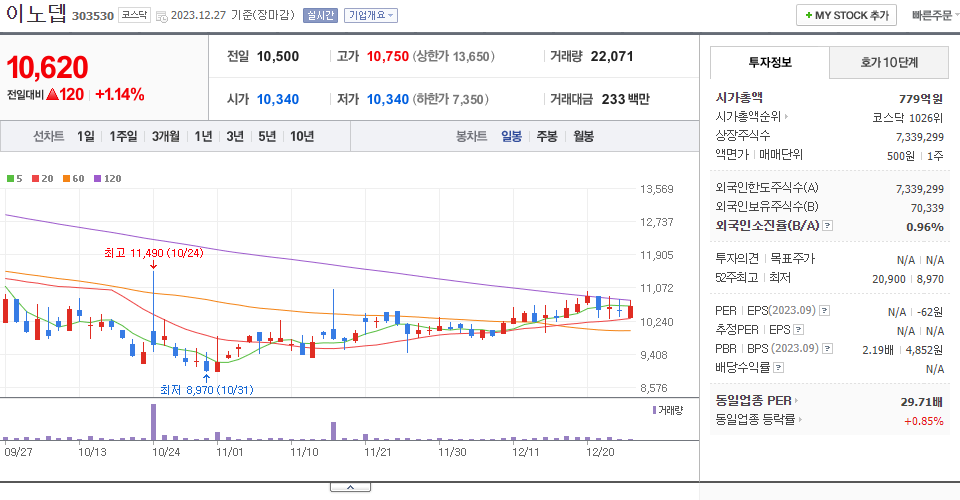Click the 52주최고 최저 value 20,900
Screen dimensions: 960x500
pos(888,279)
